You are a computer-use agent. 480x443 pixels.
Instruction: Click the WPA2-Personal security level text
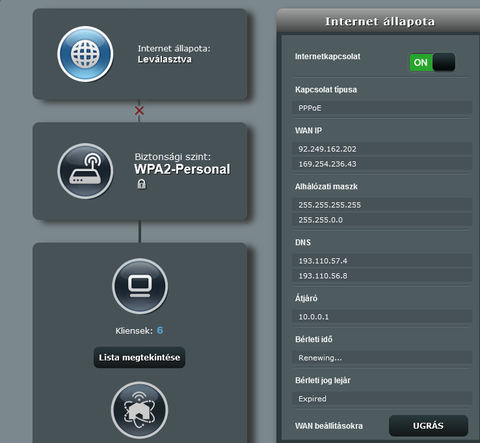[x=182, y=169]
